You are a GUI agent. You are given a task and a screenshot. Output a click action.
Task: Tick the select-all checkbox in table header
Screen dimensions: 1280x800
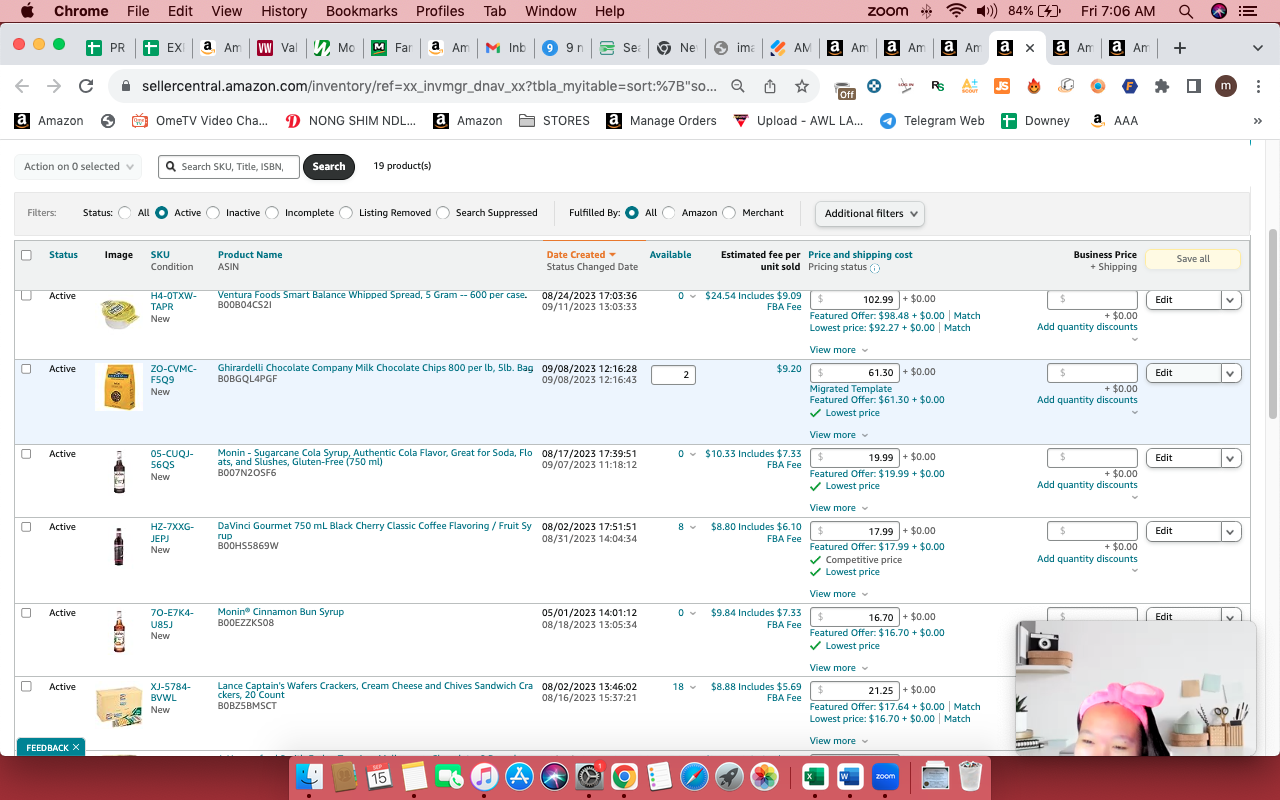26,255
